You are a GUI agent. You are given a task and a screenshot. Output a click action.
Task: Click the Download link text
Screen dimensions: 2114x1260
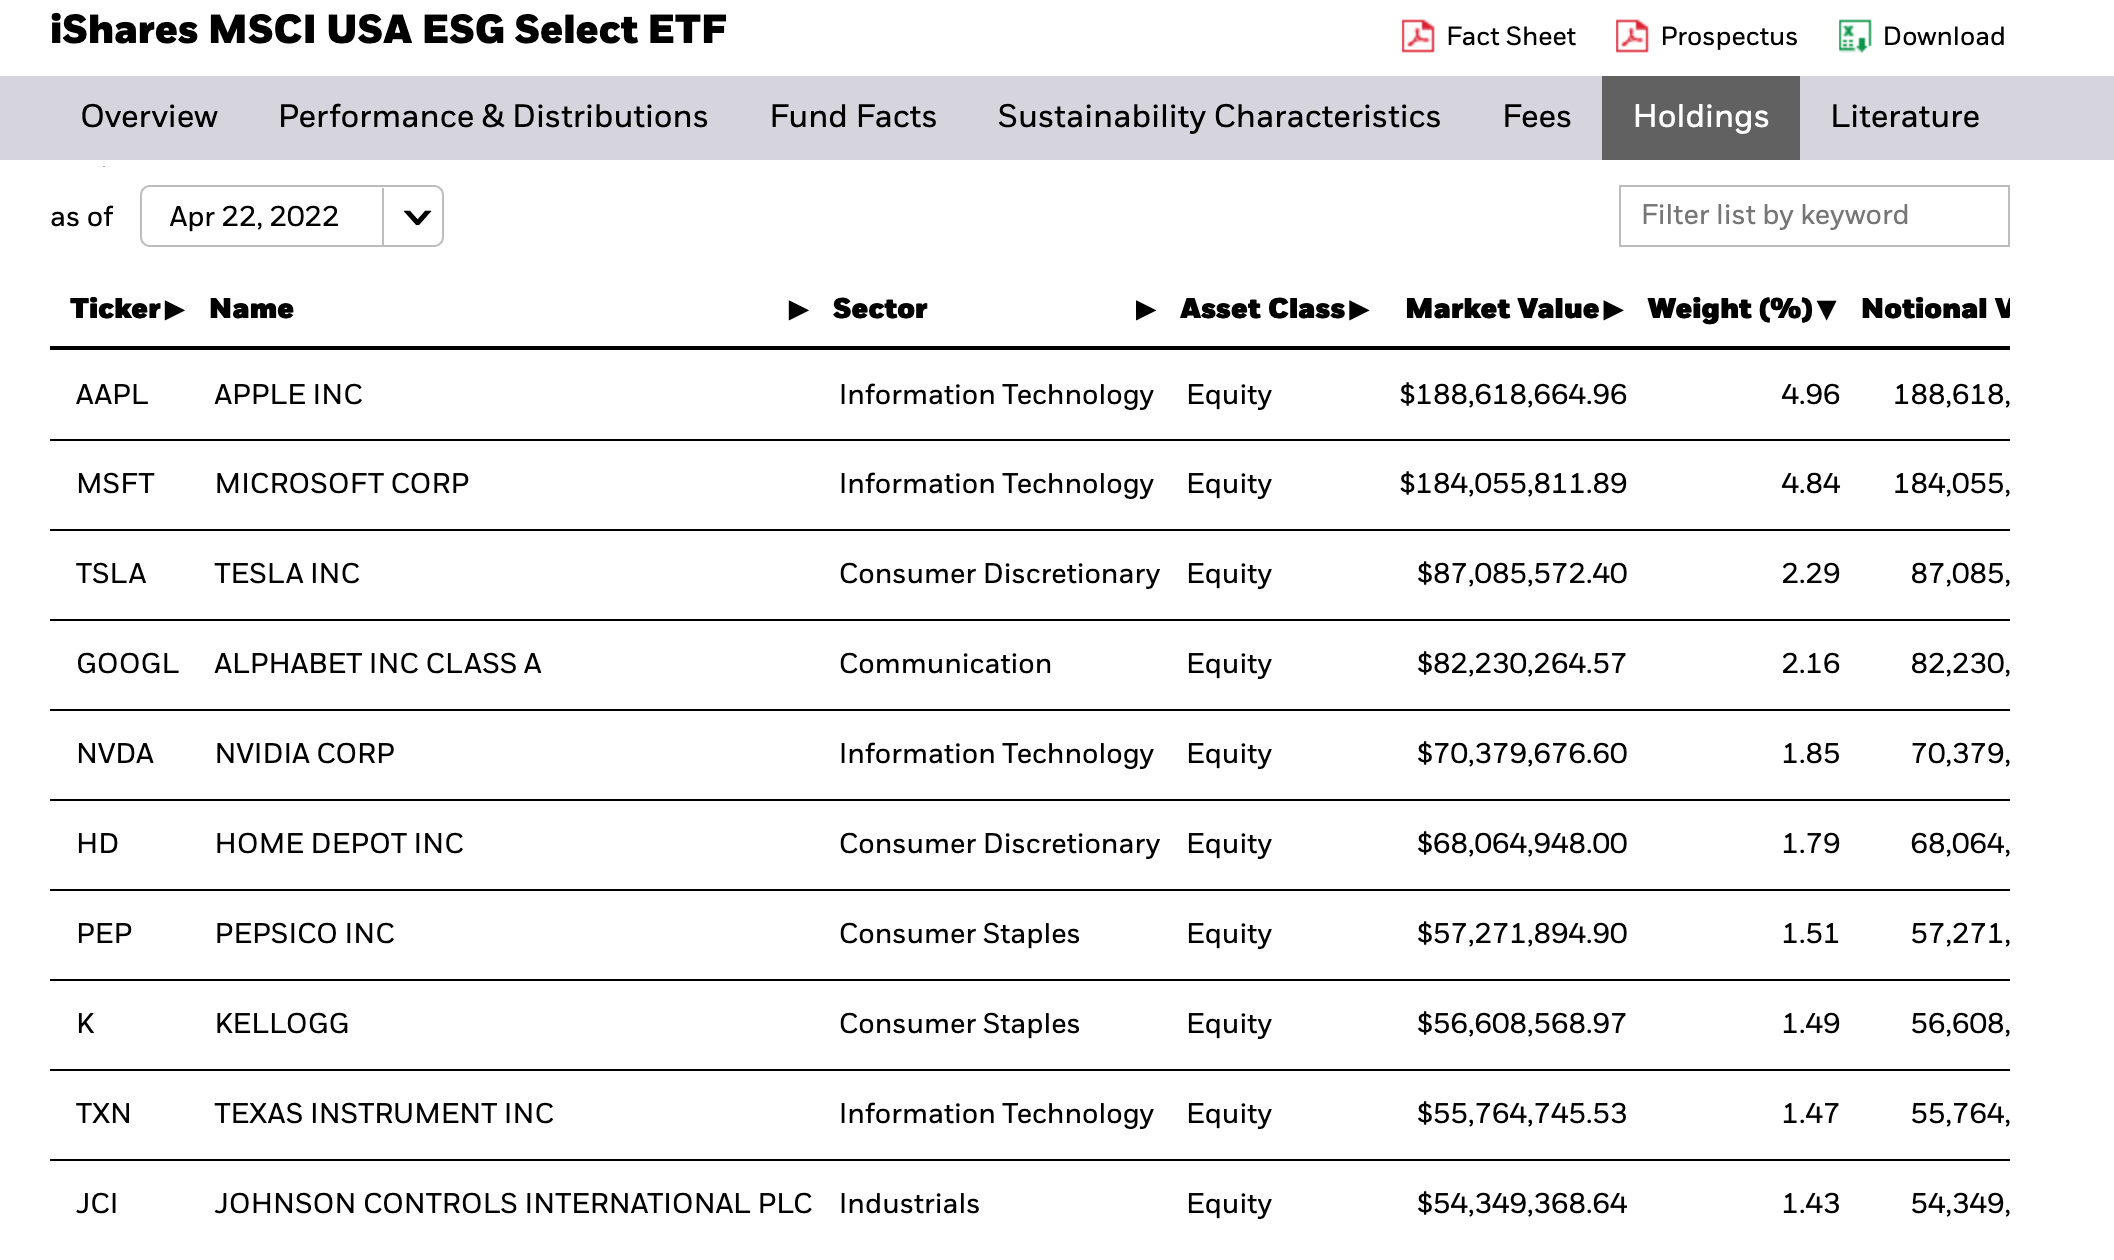(1943, 37)
